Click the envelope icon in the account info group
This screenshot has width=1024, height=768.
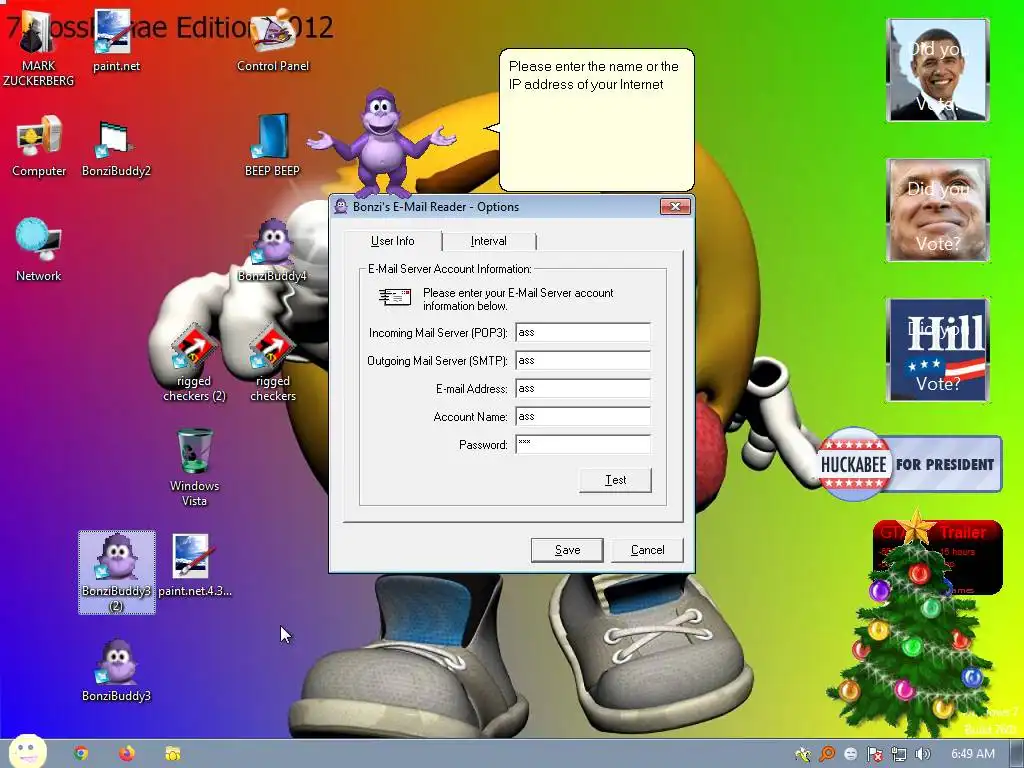pyautogui.click(x=394, y=297)
